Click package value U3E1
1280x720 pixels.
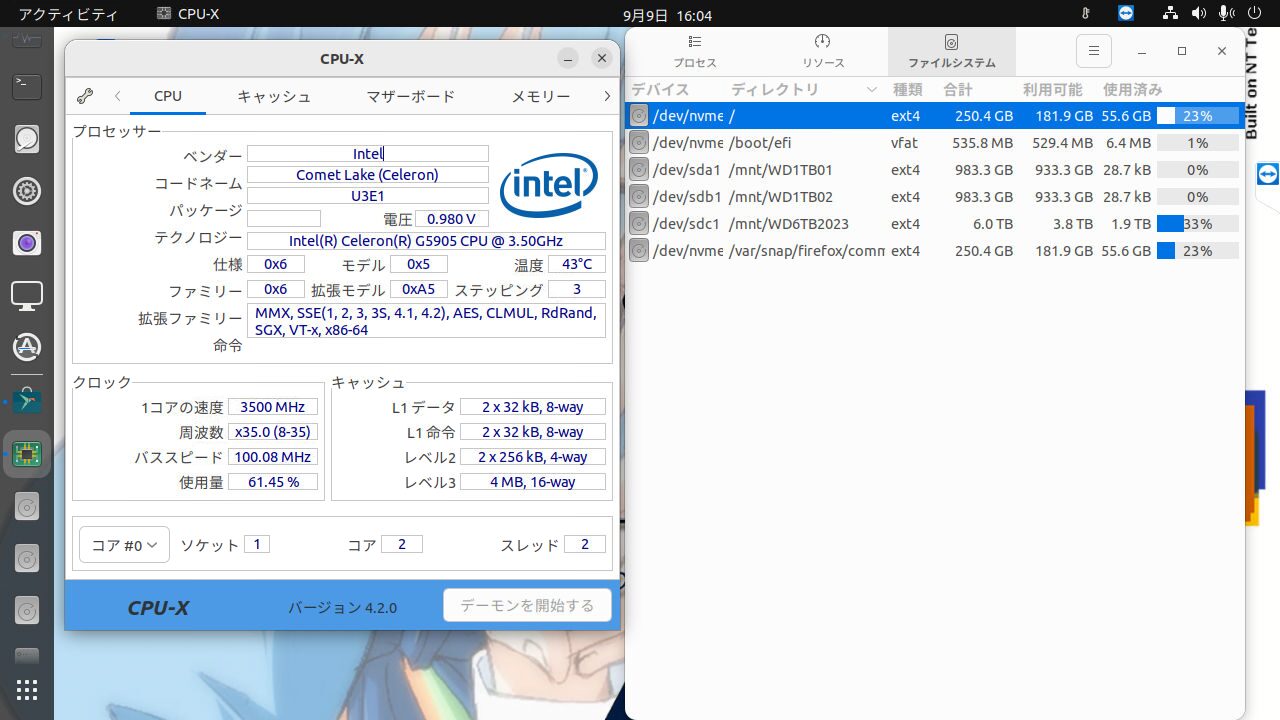(x=368, y=196)
